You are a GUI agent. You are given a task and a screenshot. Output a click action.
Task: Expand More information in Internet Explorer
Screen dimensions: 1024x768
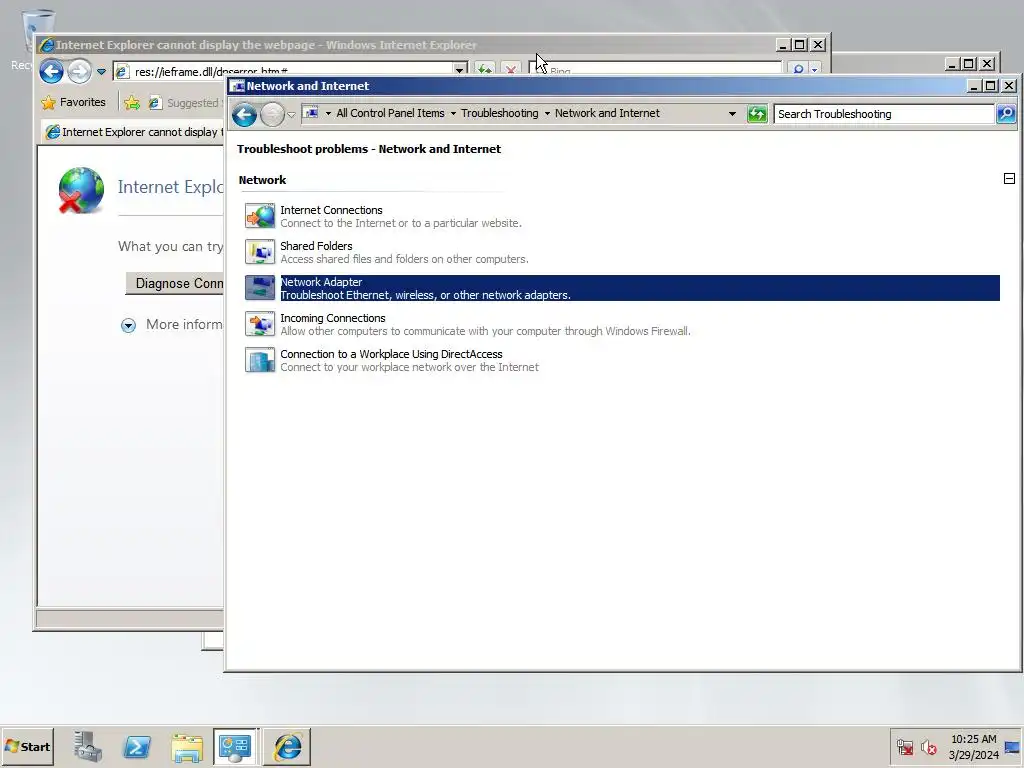click(x=129, y=325)
